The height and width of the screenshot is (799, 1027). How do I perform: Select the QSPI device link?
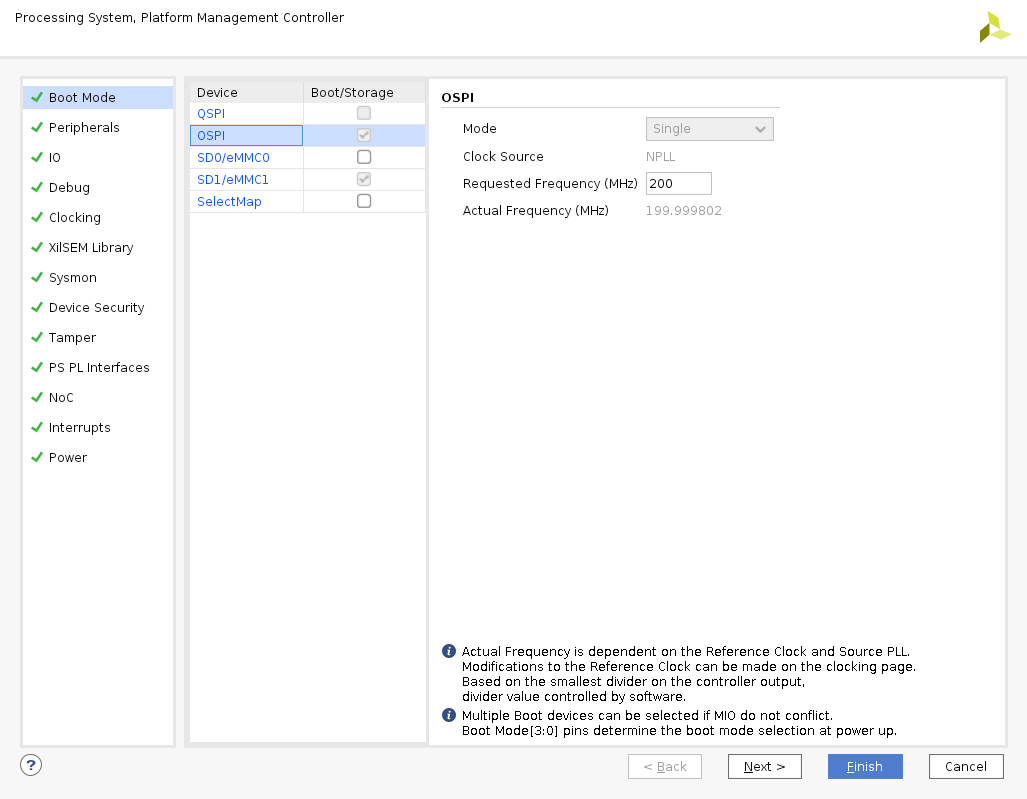(211, 114)
